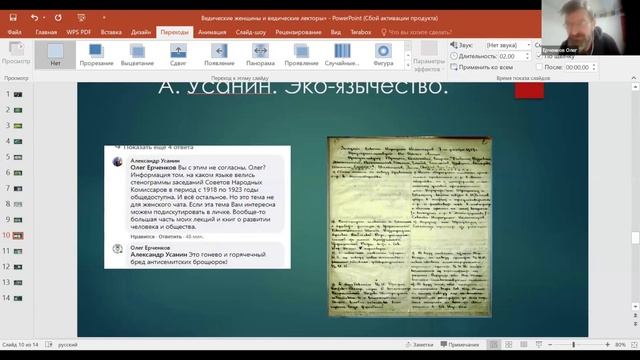The width and height of the screenshot is (640, 360).
Task: Click the zoom slider handle
Action: (573, 344)
